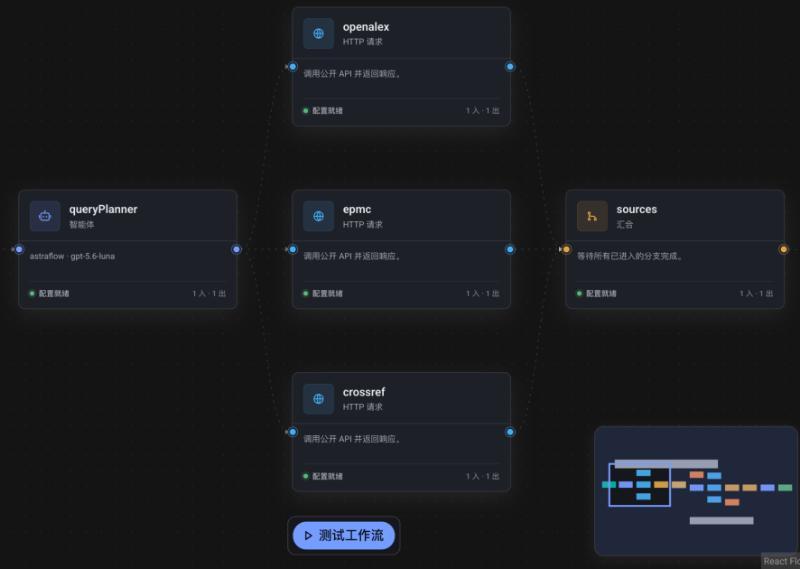Select the sources input handle
Screen dimensions: 800x569
[x=566, y=250]
